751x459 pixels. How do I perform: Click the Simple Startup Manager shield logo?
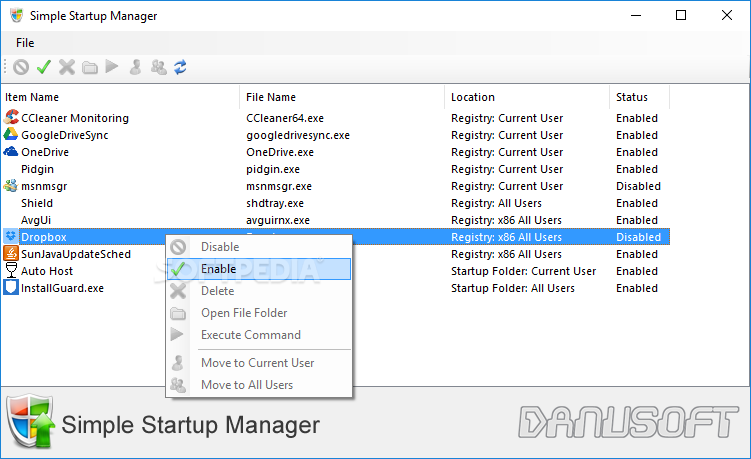31,421
